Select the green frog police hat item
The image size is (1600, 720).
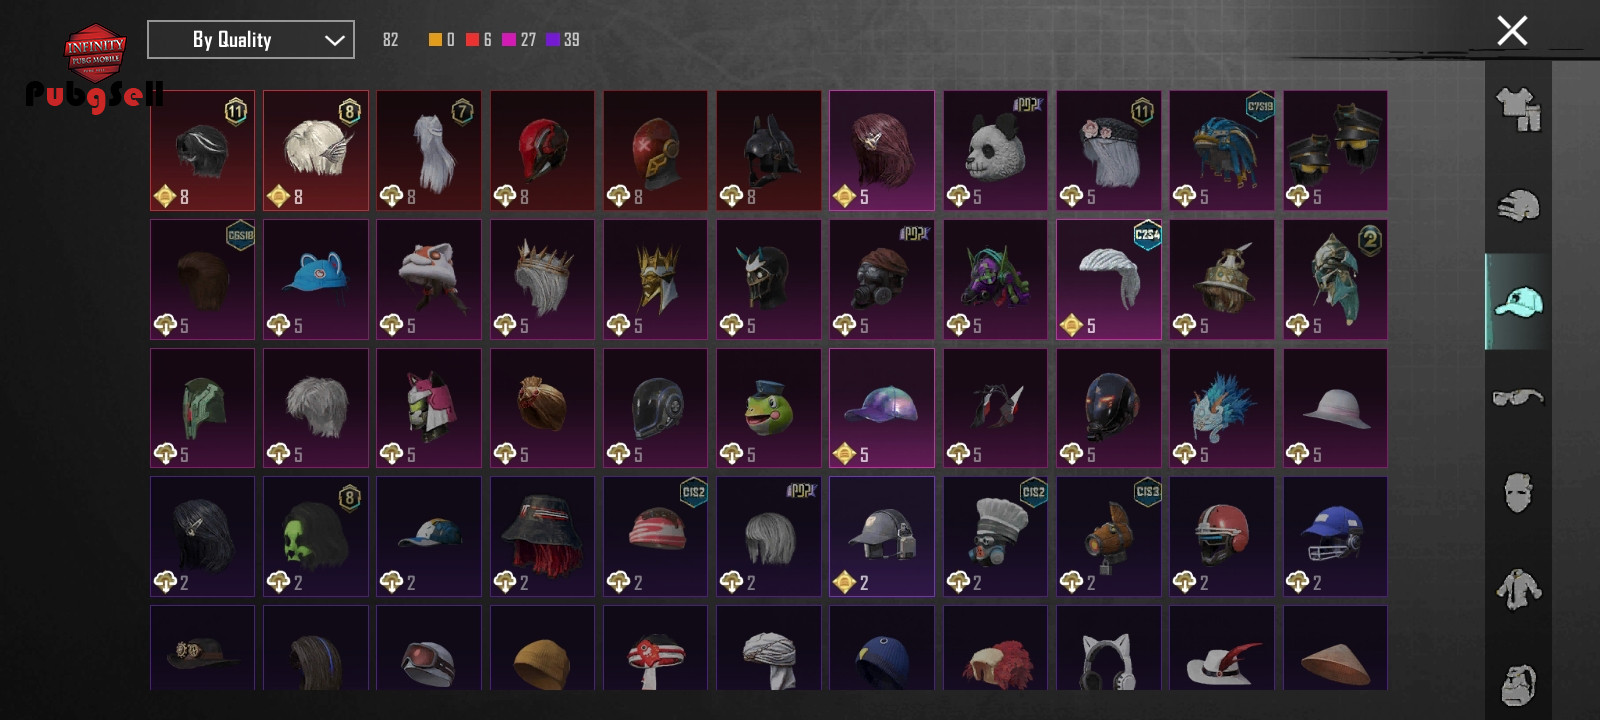(768, 408)
